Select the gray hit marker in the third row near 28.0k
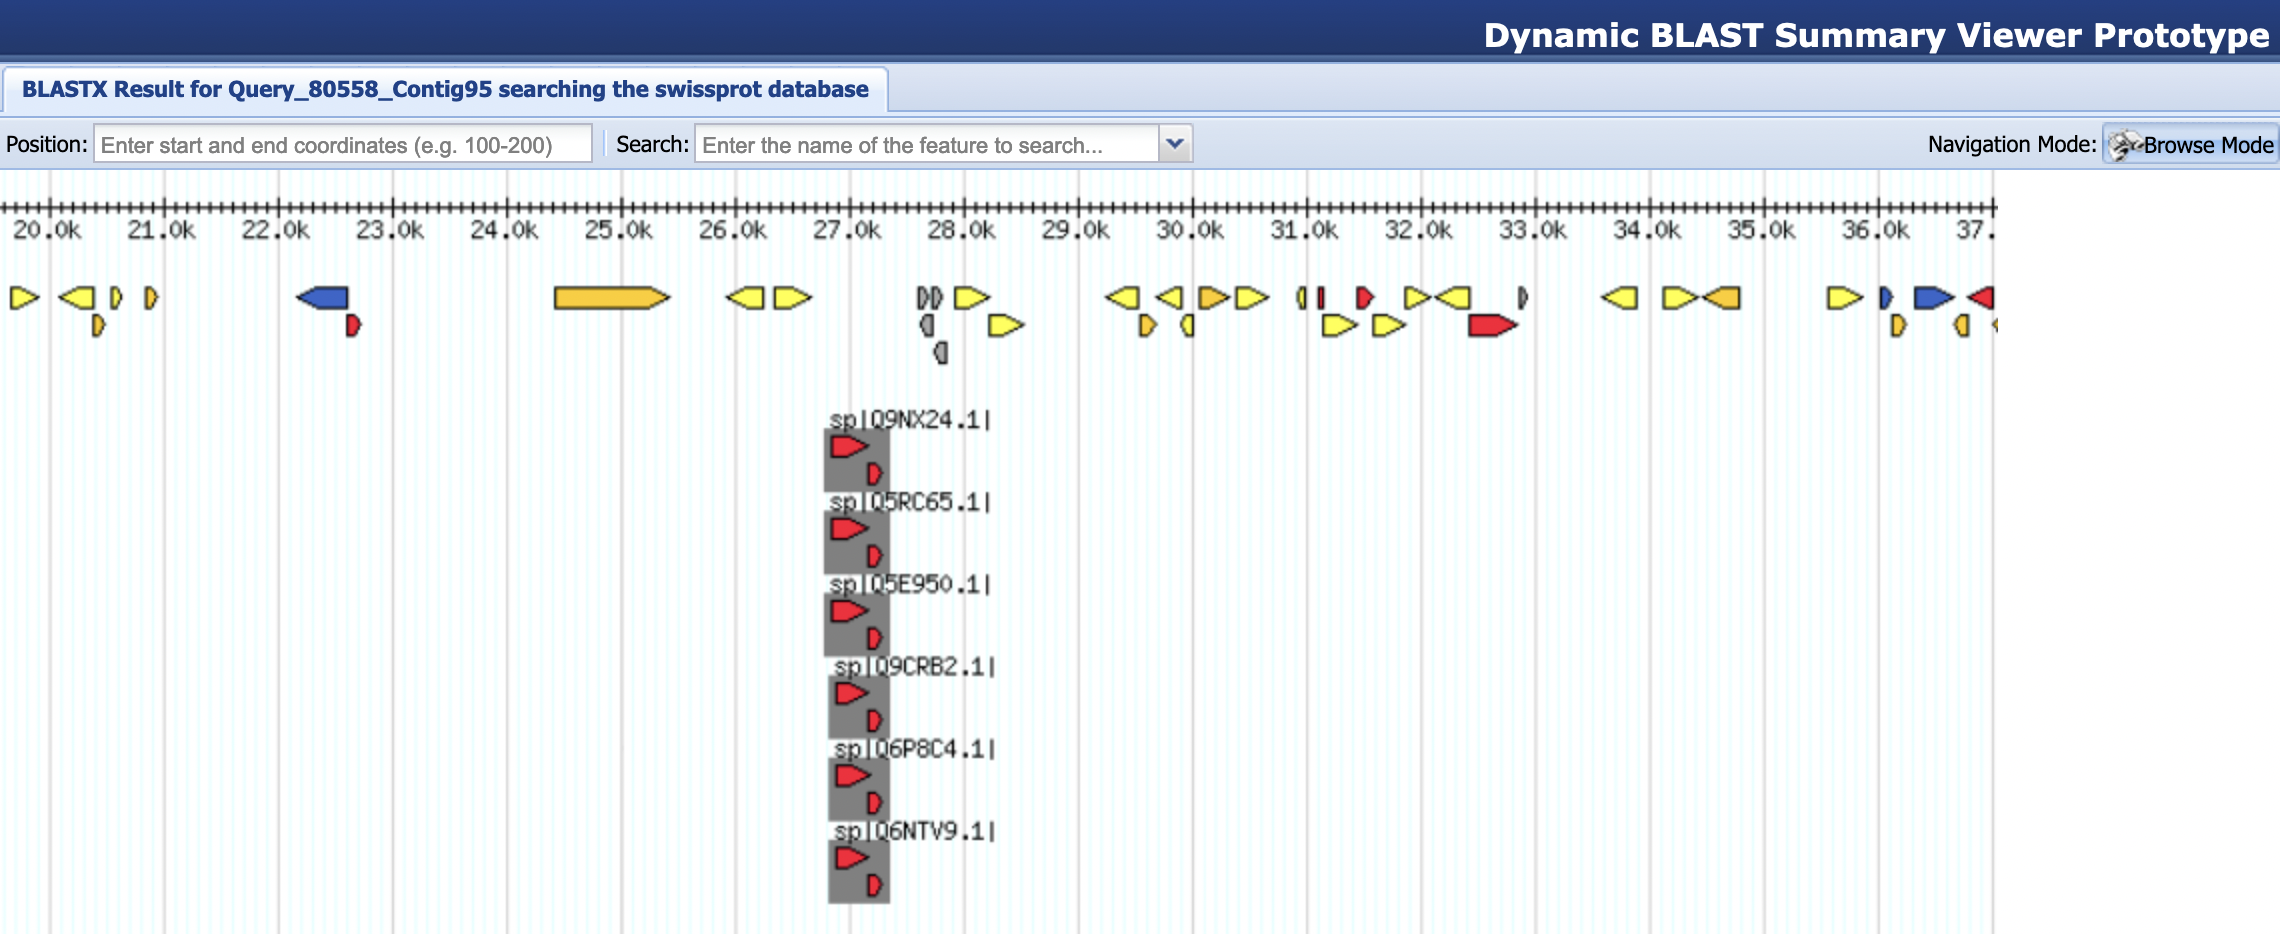2280x934 pixels. 940,352
